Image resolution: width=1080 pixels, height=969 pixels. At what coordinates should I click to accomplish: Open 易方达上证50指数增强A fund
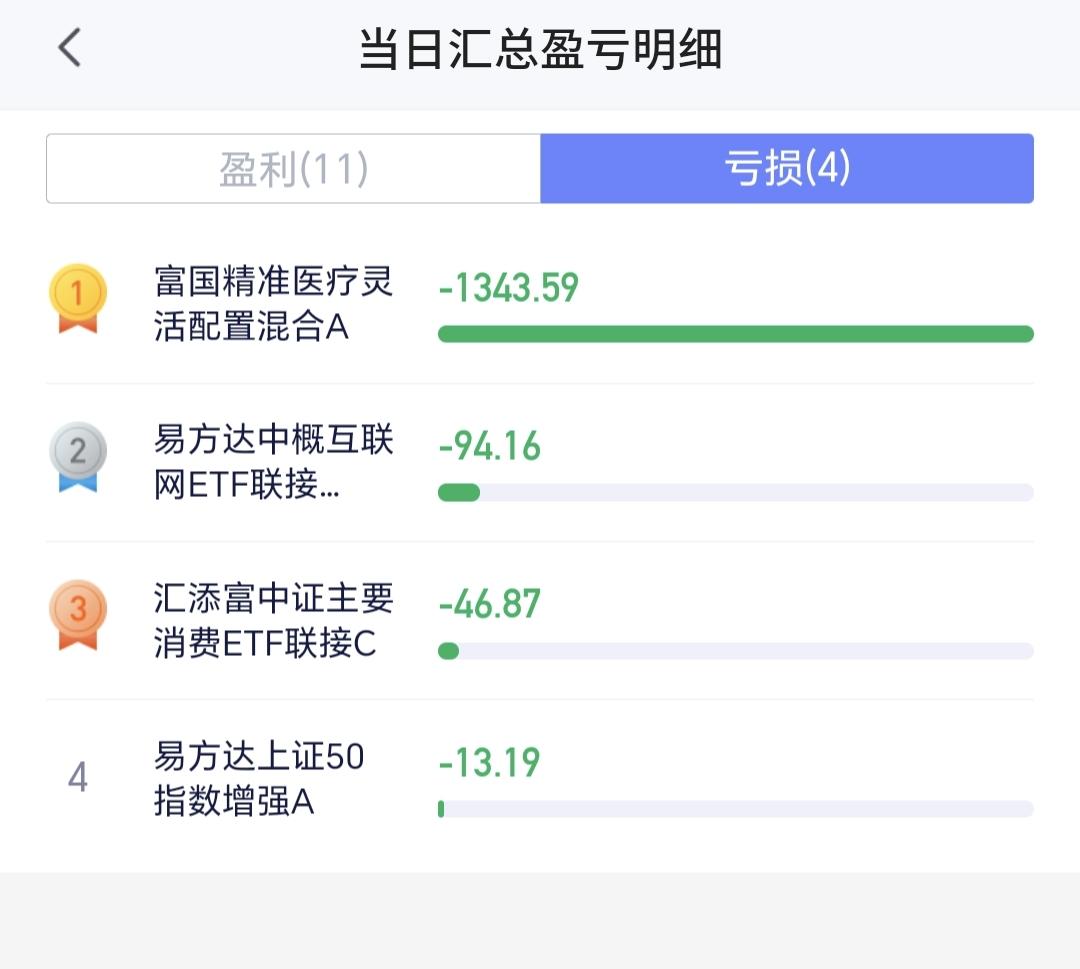pyautogui.click(x=258, y=779)
